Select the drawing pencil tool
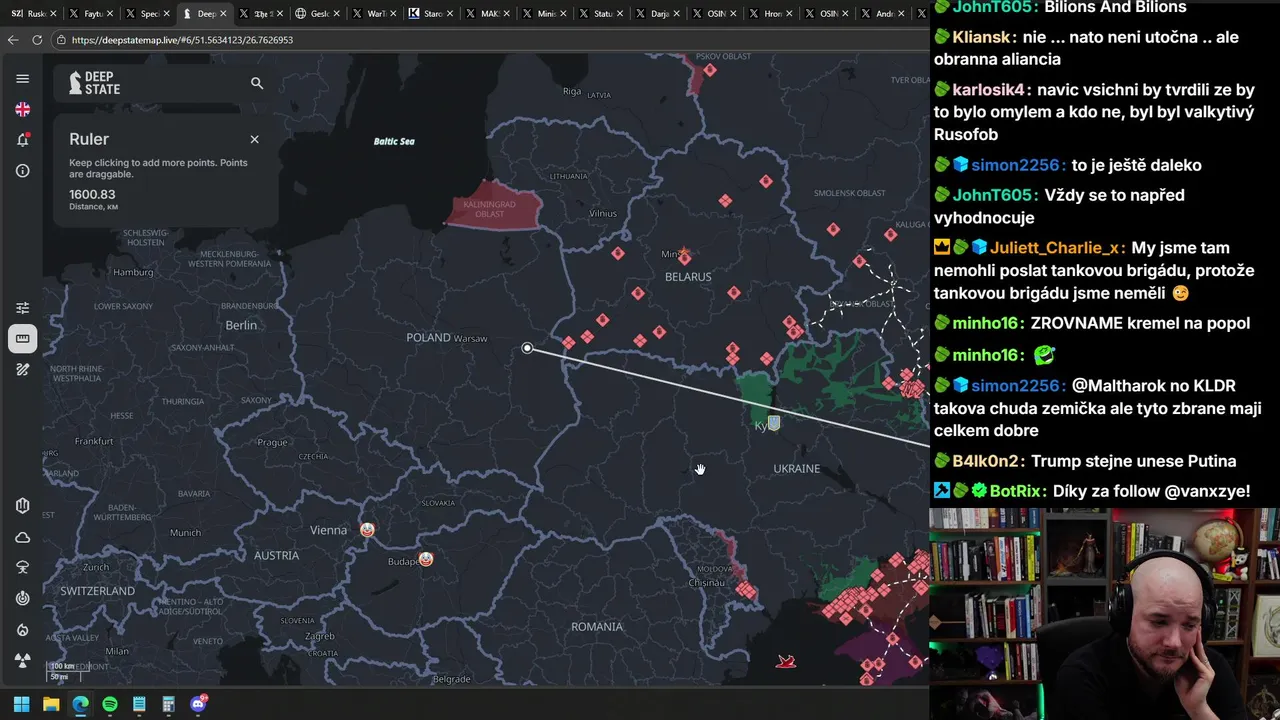 (22, 369)
